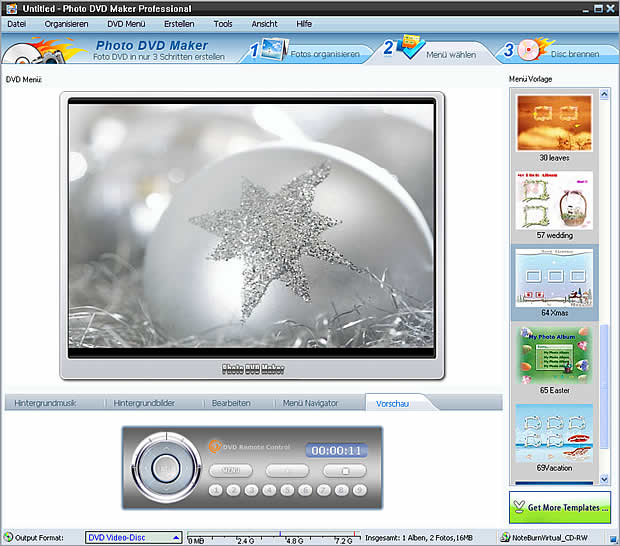Open the Hilfe menu
Viewport: 620px width, 546px height.
pos(304,24)
